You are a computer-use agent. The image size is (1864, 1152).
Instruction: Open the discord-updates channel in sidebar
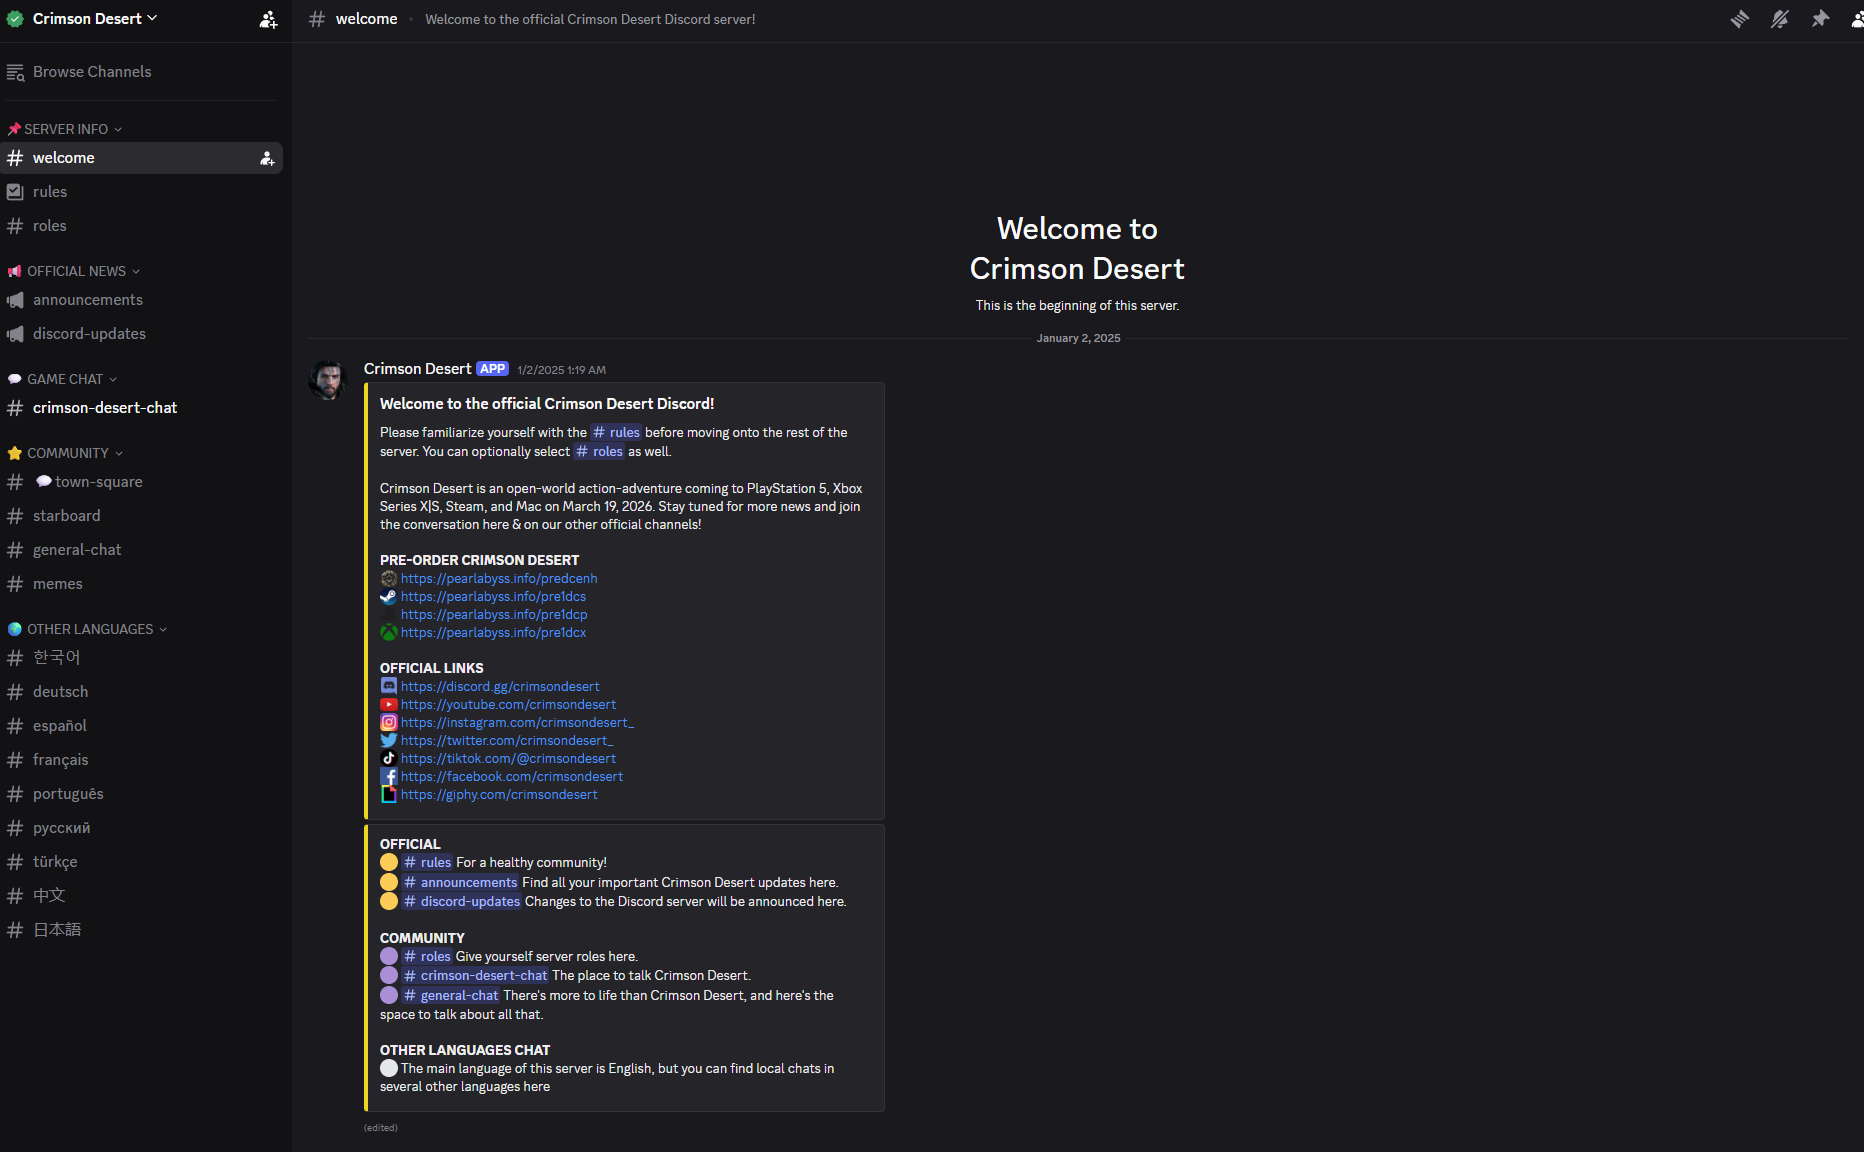pyautogui.click(x=142, y=334)
